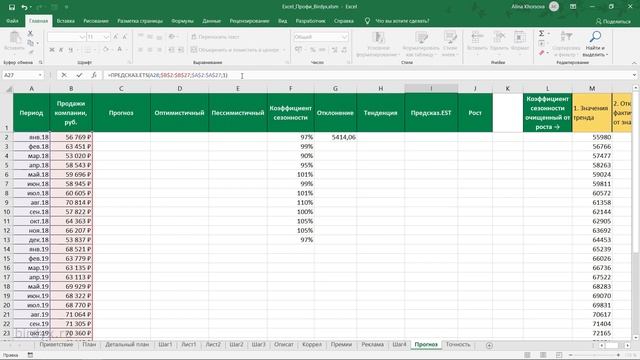Click the Save icon in the quick access toolbar

click(11, 7)
